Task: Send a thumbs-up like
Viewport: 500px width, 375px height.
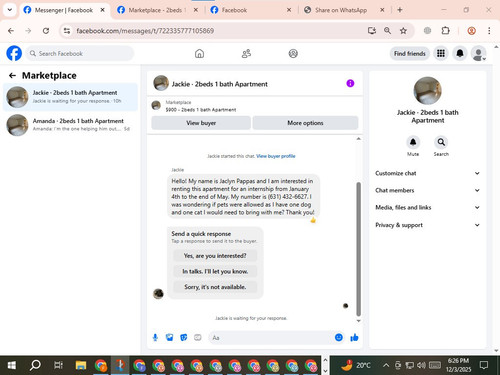Action: point(354,338)
